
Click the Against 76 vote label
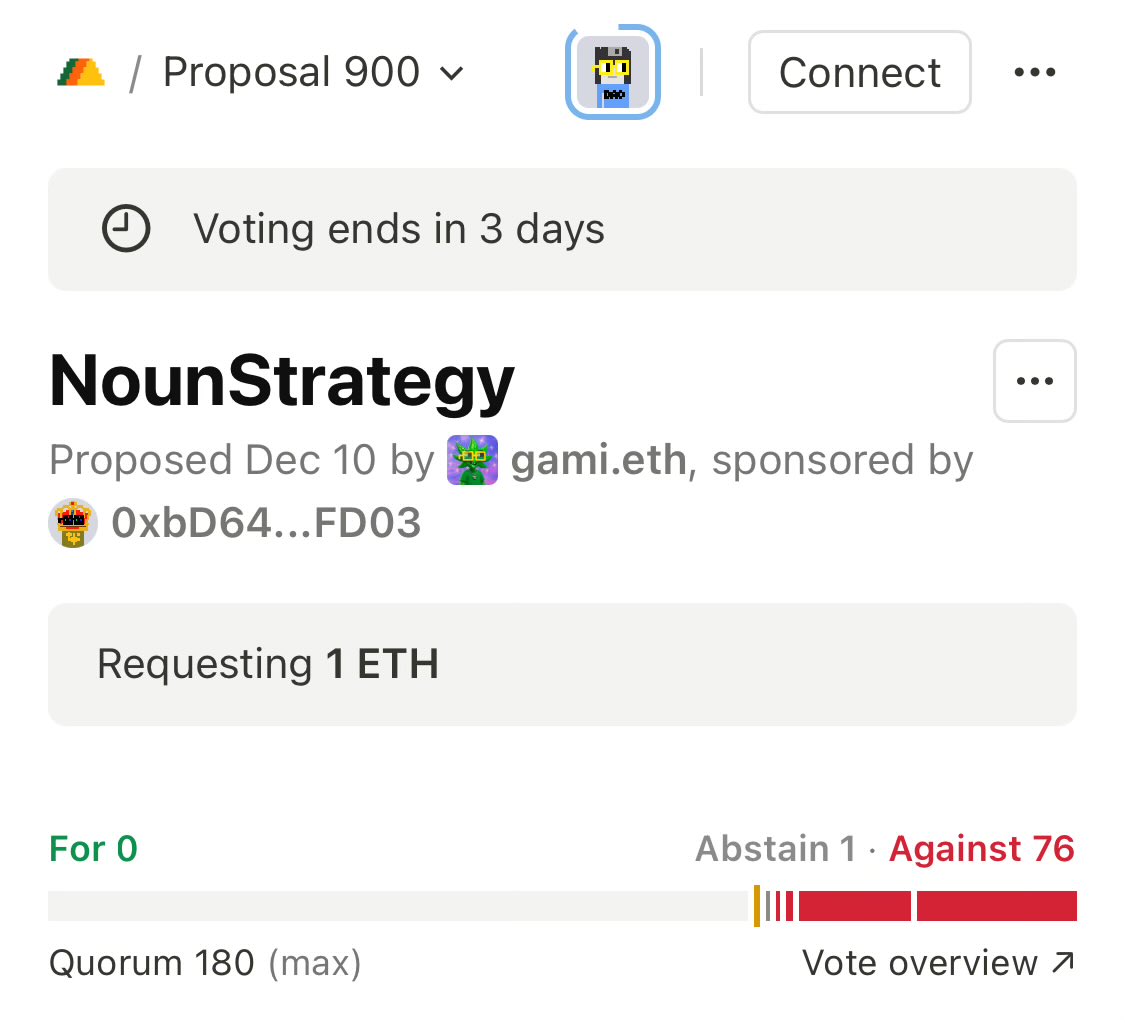click(x=981, y=849)
